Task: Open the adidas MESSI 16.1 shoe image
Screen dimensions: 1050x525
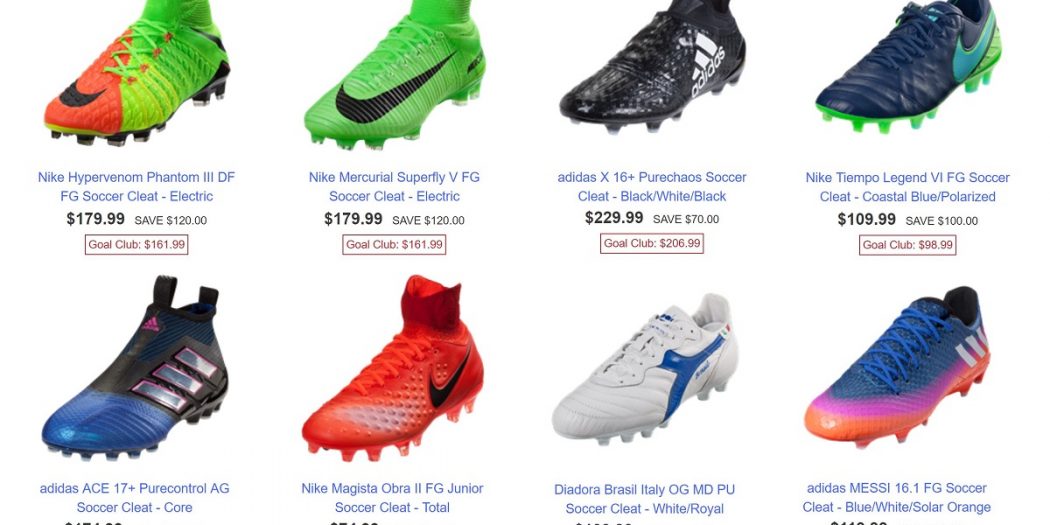Action: click(897, 368)
